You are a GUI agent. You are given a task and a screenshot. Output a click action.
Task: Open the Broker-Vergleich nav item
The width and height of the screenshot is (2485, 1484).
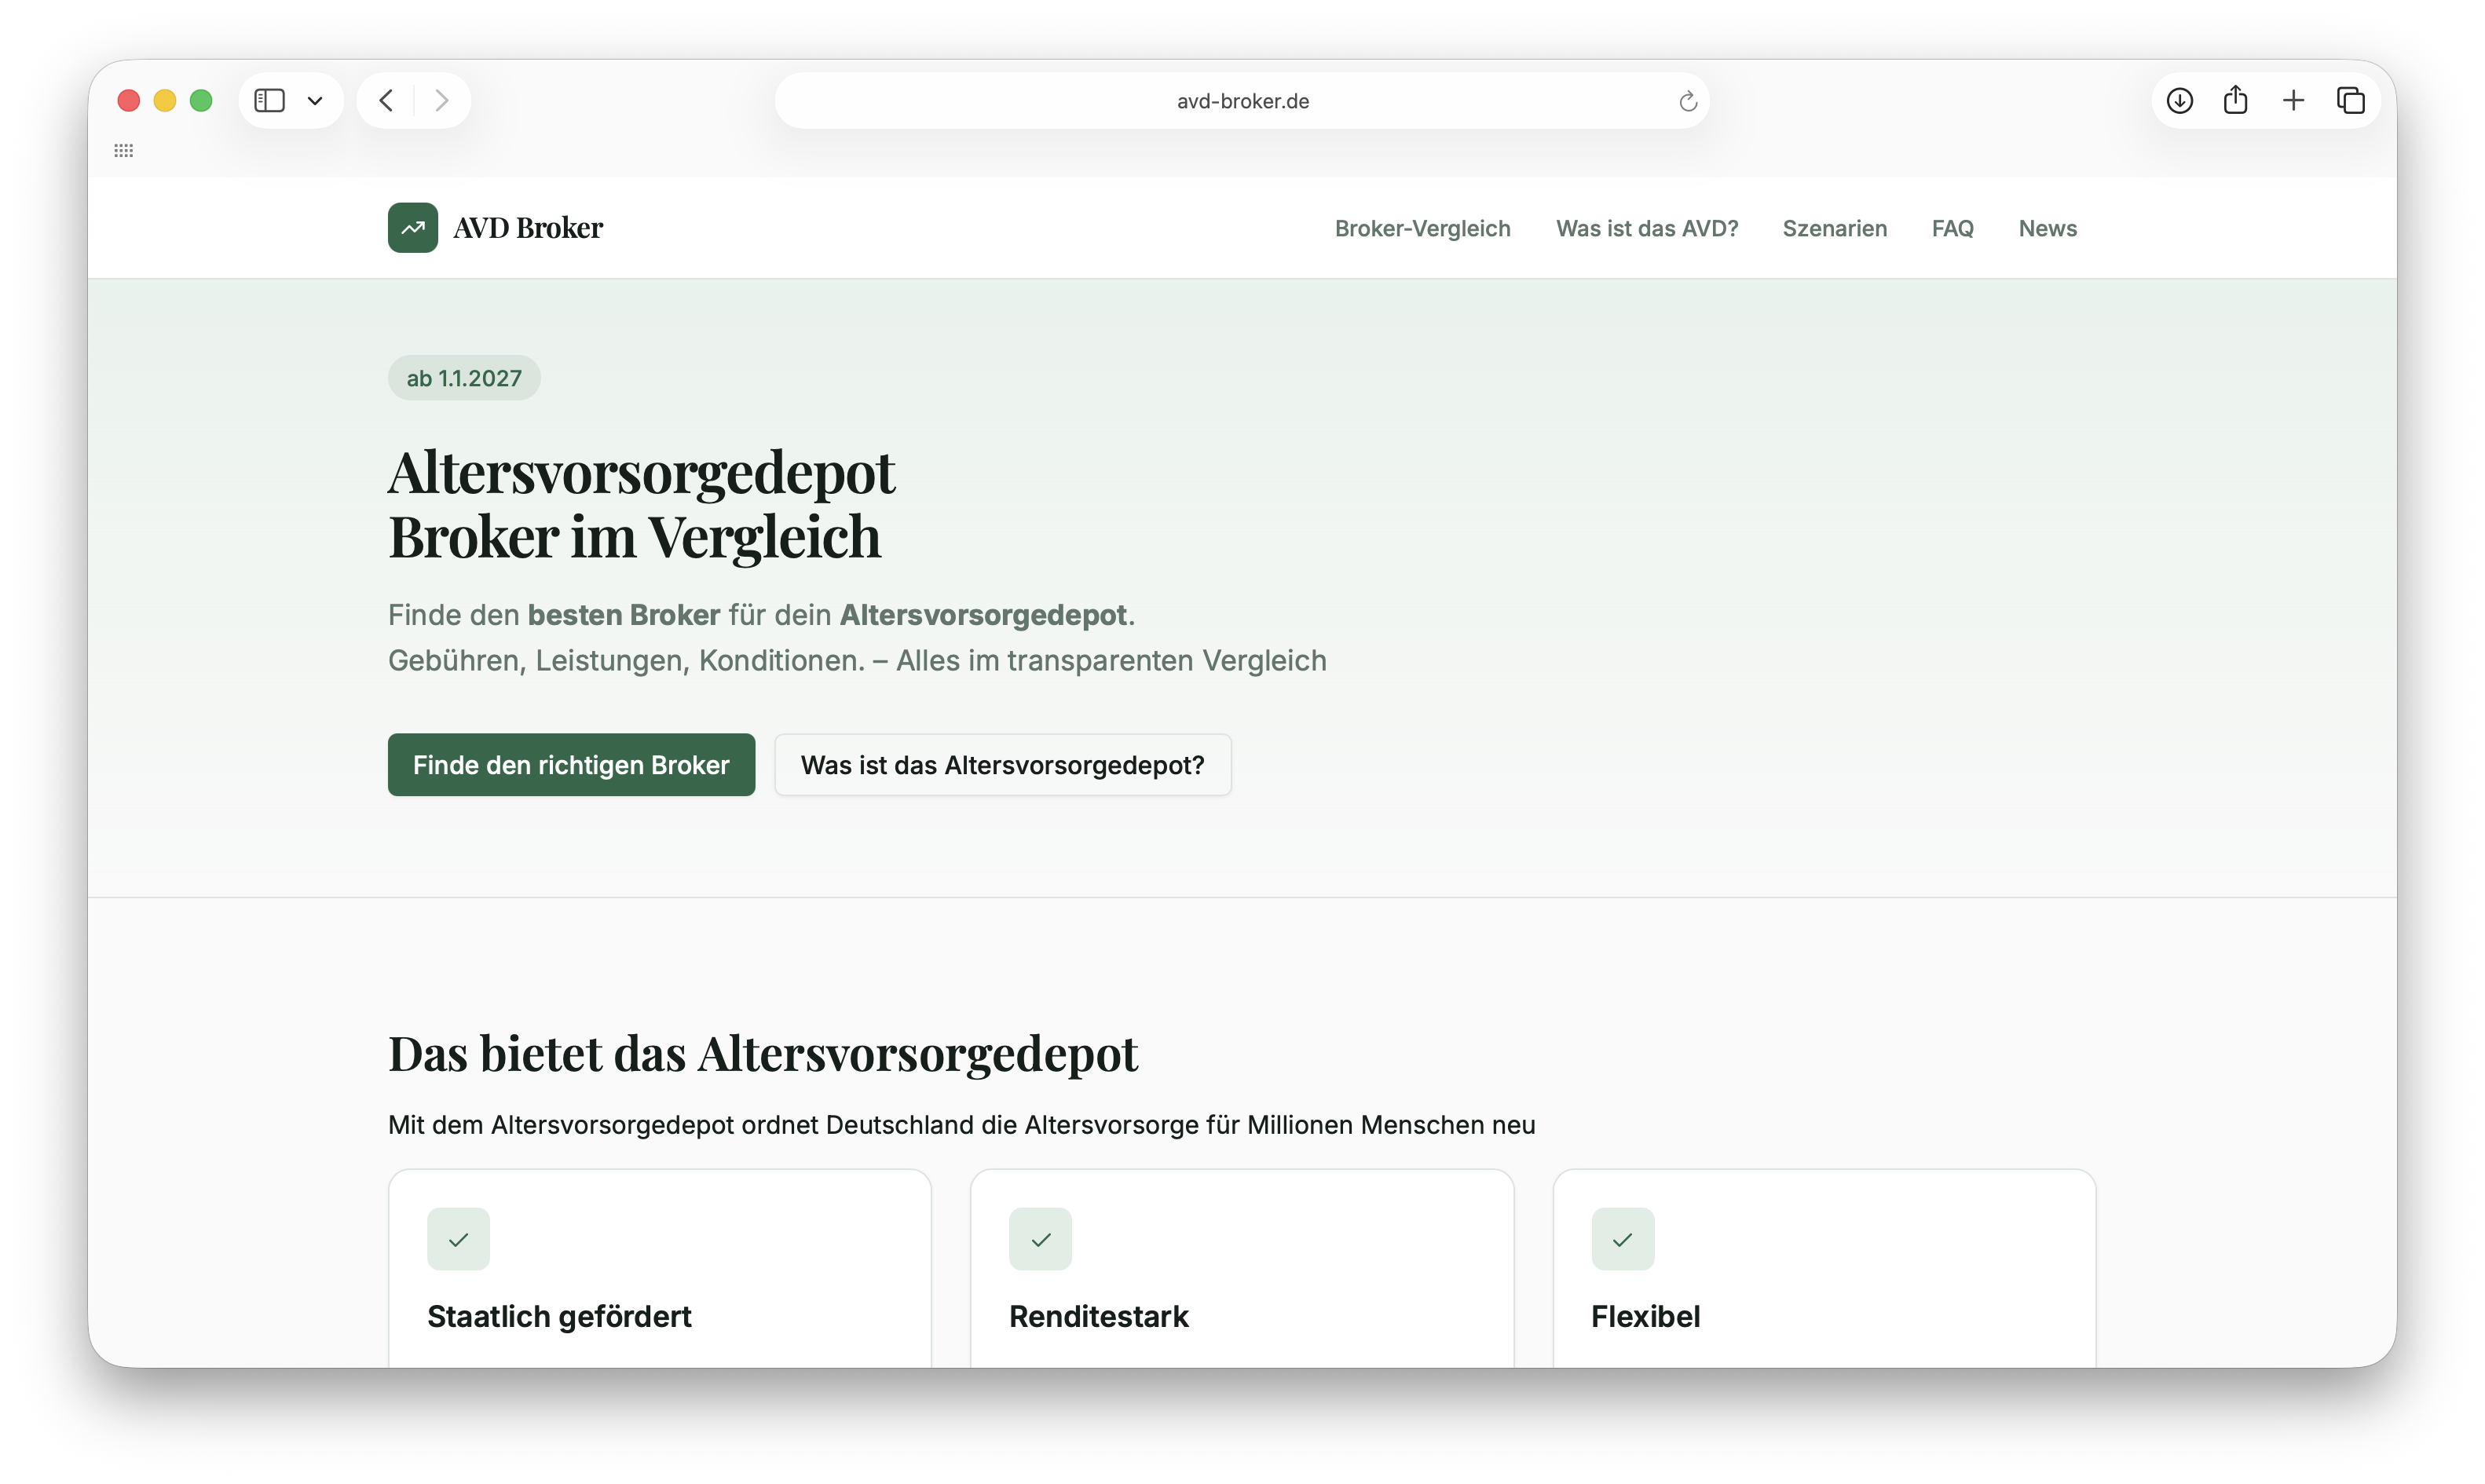[1422, 229]
